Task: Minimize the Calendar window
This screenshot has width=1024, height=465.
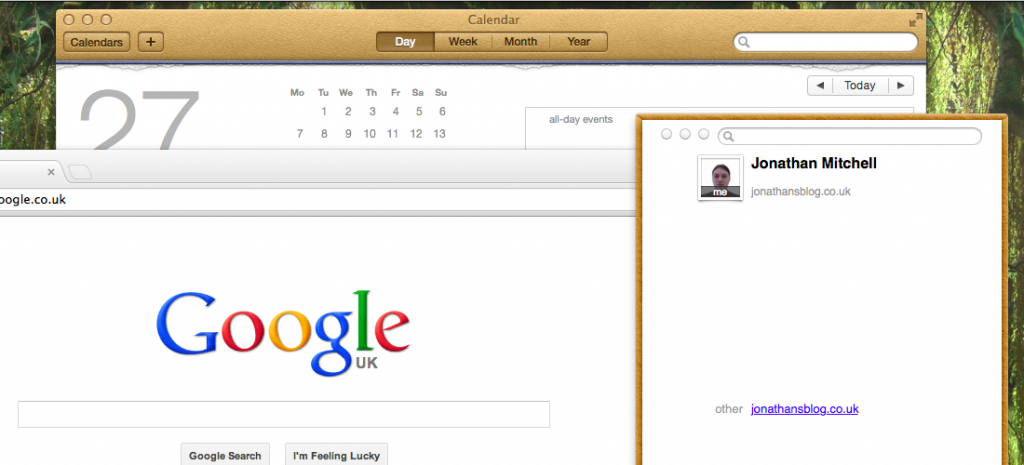Action: click(x=88, y=20)
